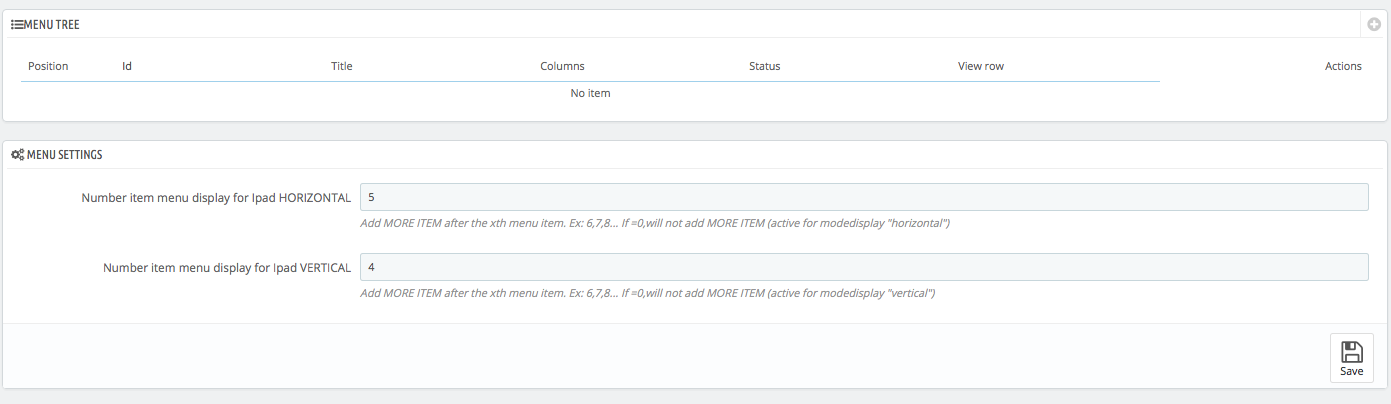The image size is (1391, 404).
Task: Click the "No item" empty table row
Action: click(590, 93)
